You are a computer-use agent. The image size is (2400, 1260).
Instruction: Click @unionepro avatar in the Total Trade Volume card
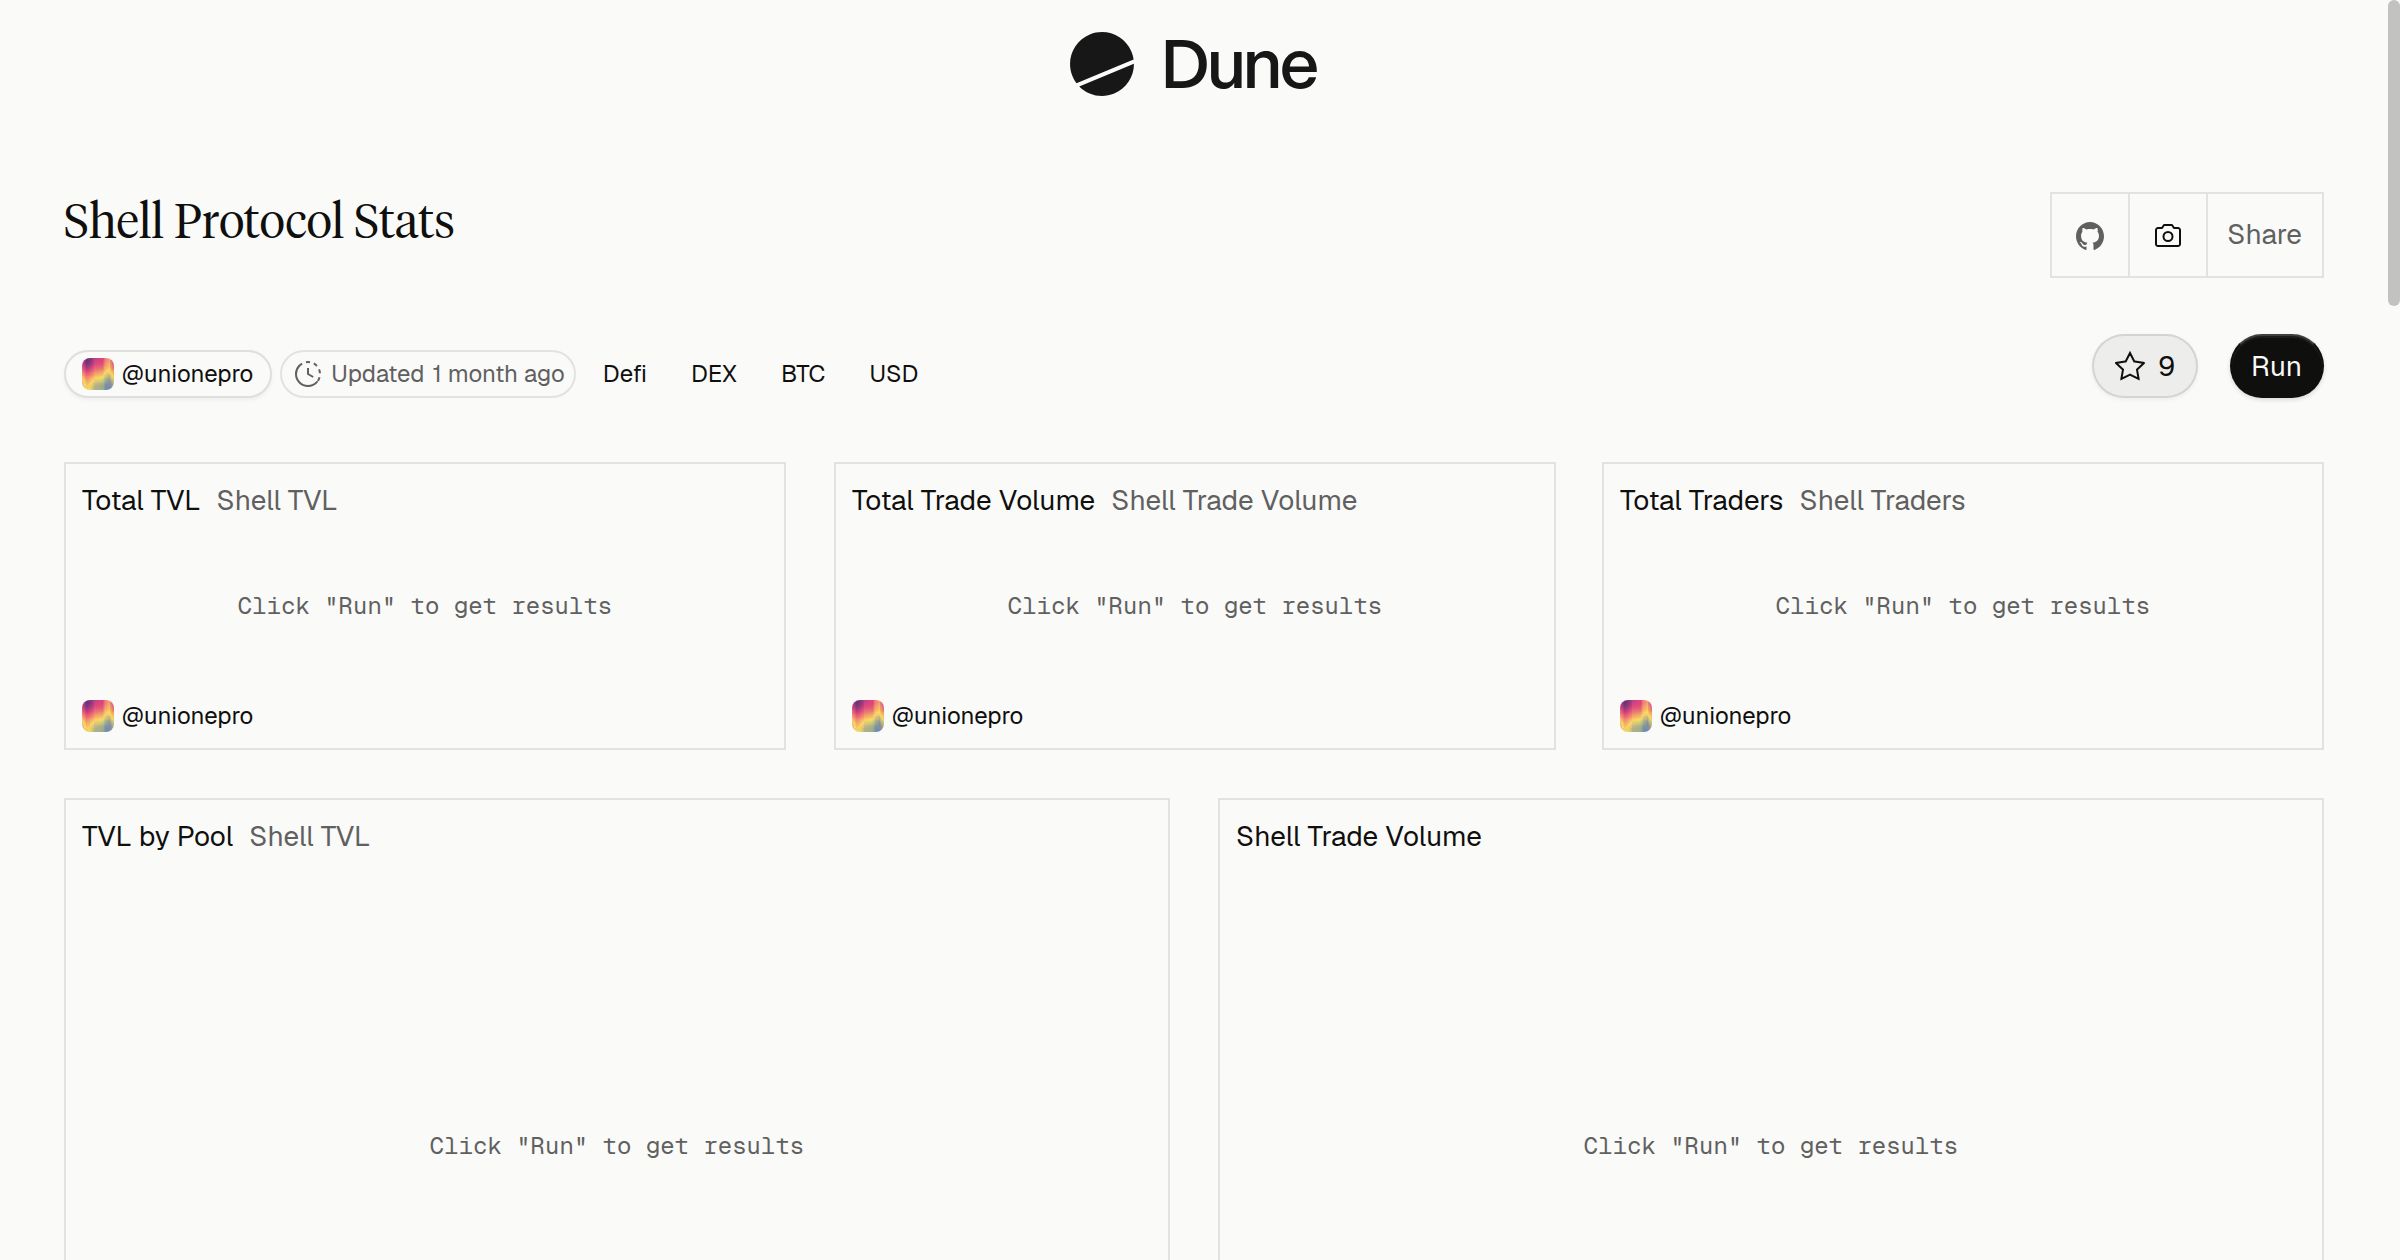point(868,716)
